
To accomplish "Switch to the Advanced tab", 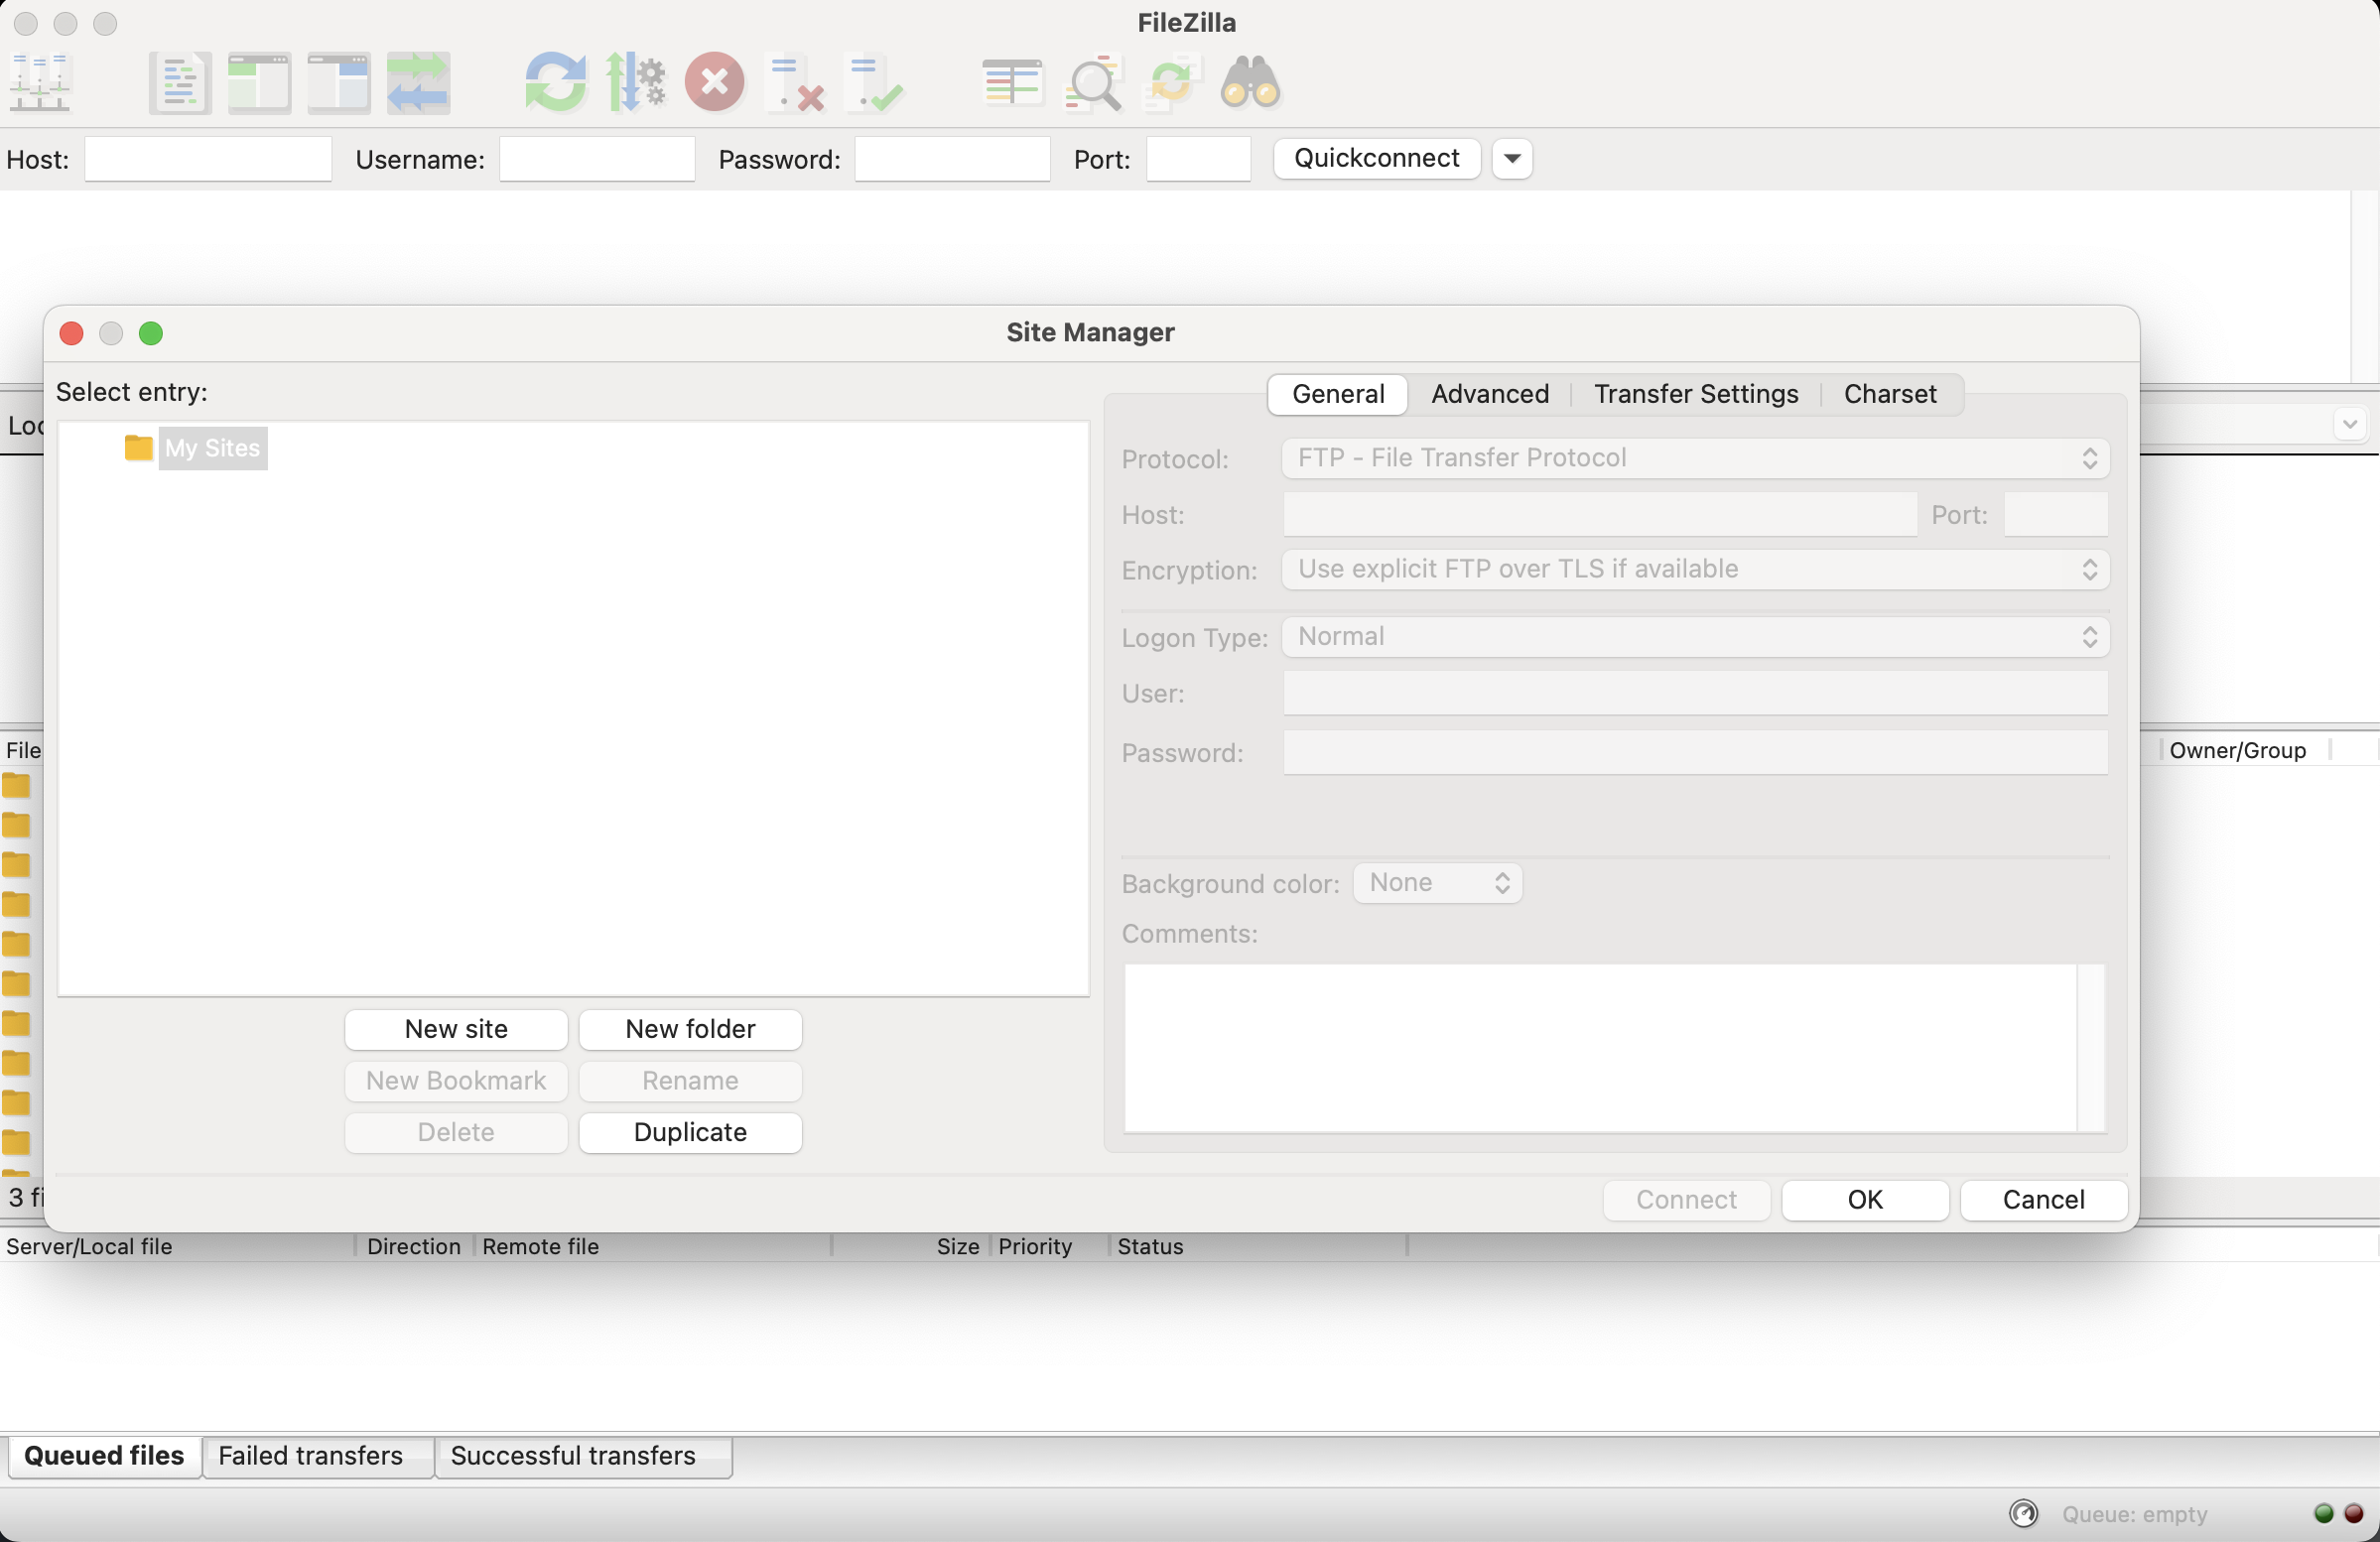I will click(1489, 394).
